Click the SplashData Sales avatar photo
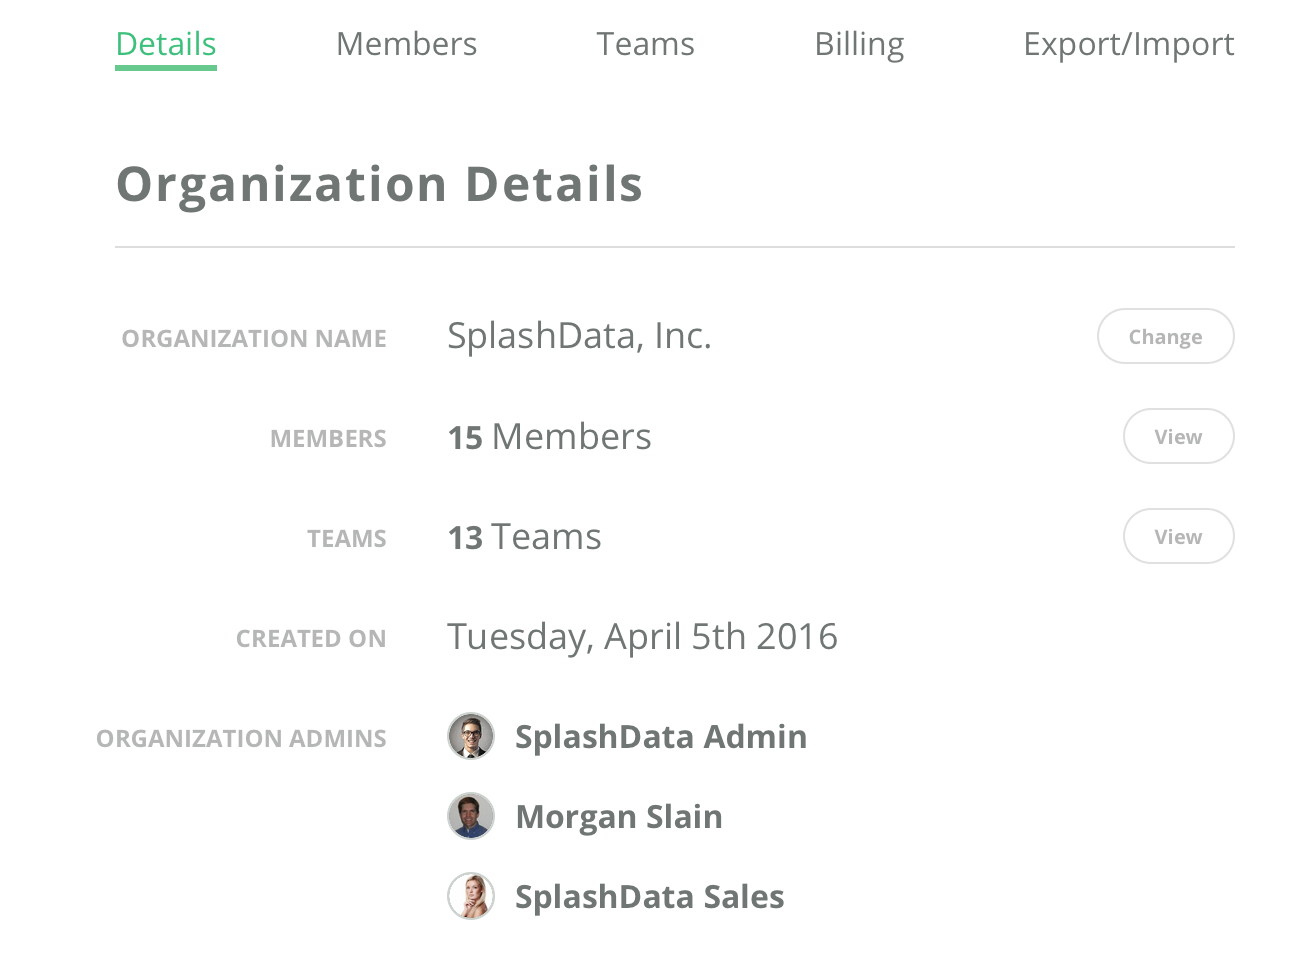 point(470,896)
